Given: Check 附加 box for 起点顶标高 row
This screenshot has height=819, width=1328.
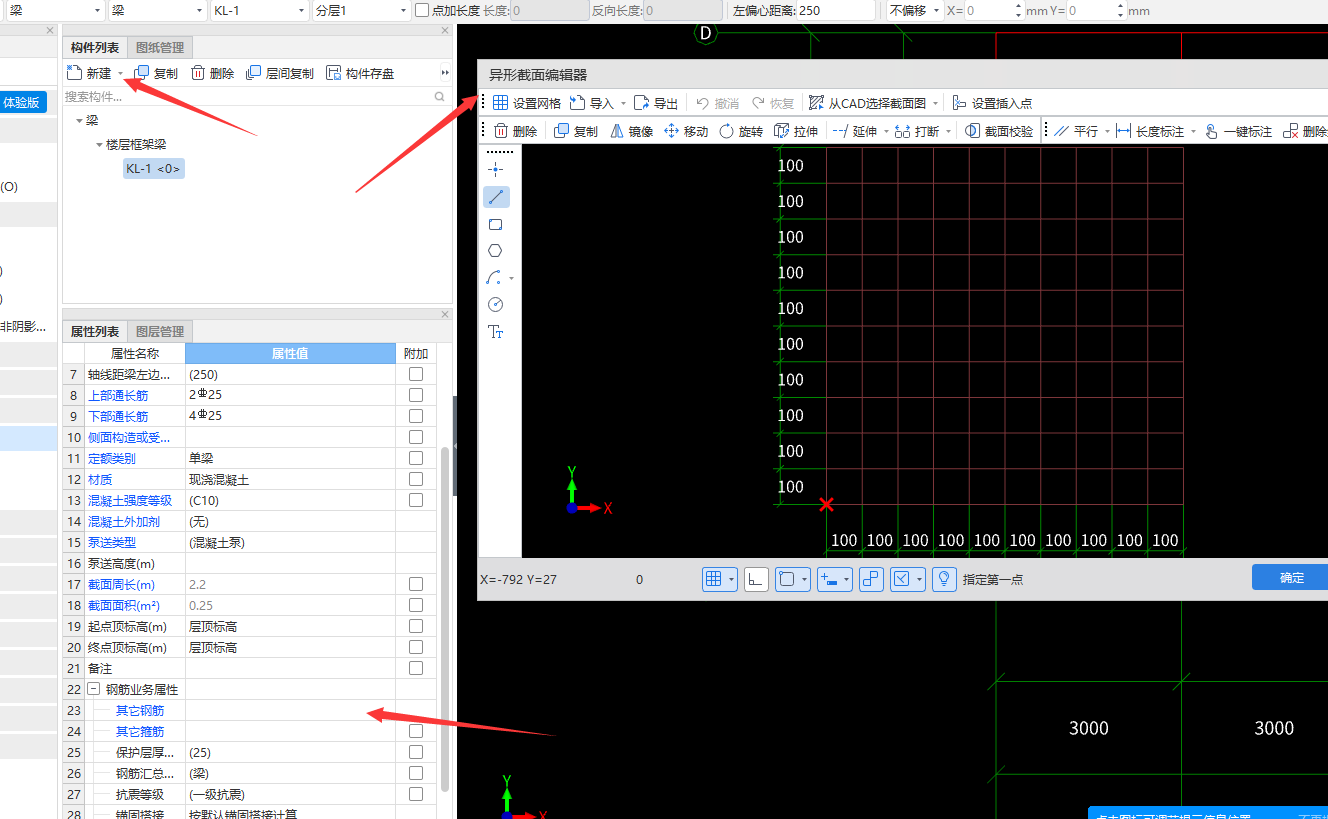Looking at the screenshot, I should pyautogui.click(x=416, y=626).
